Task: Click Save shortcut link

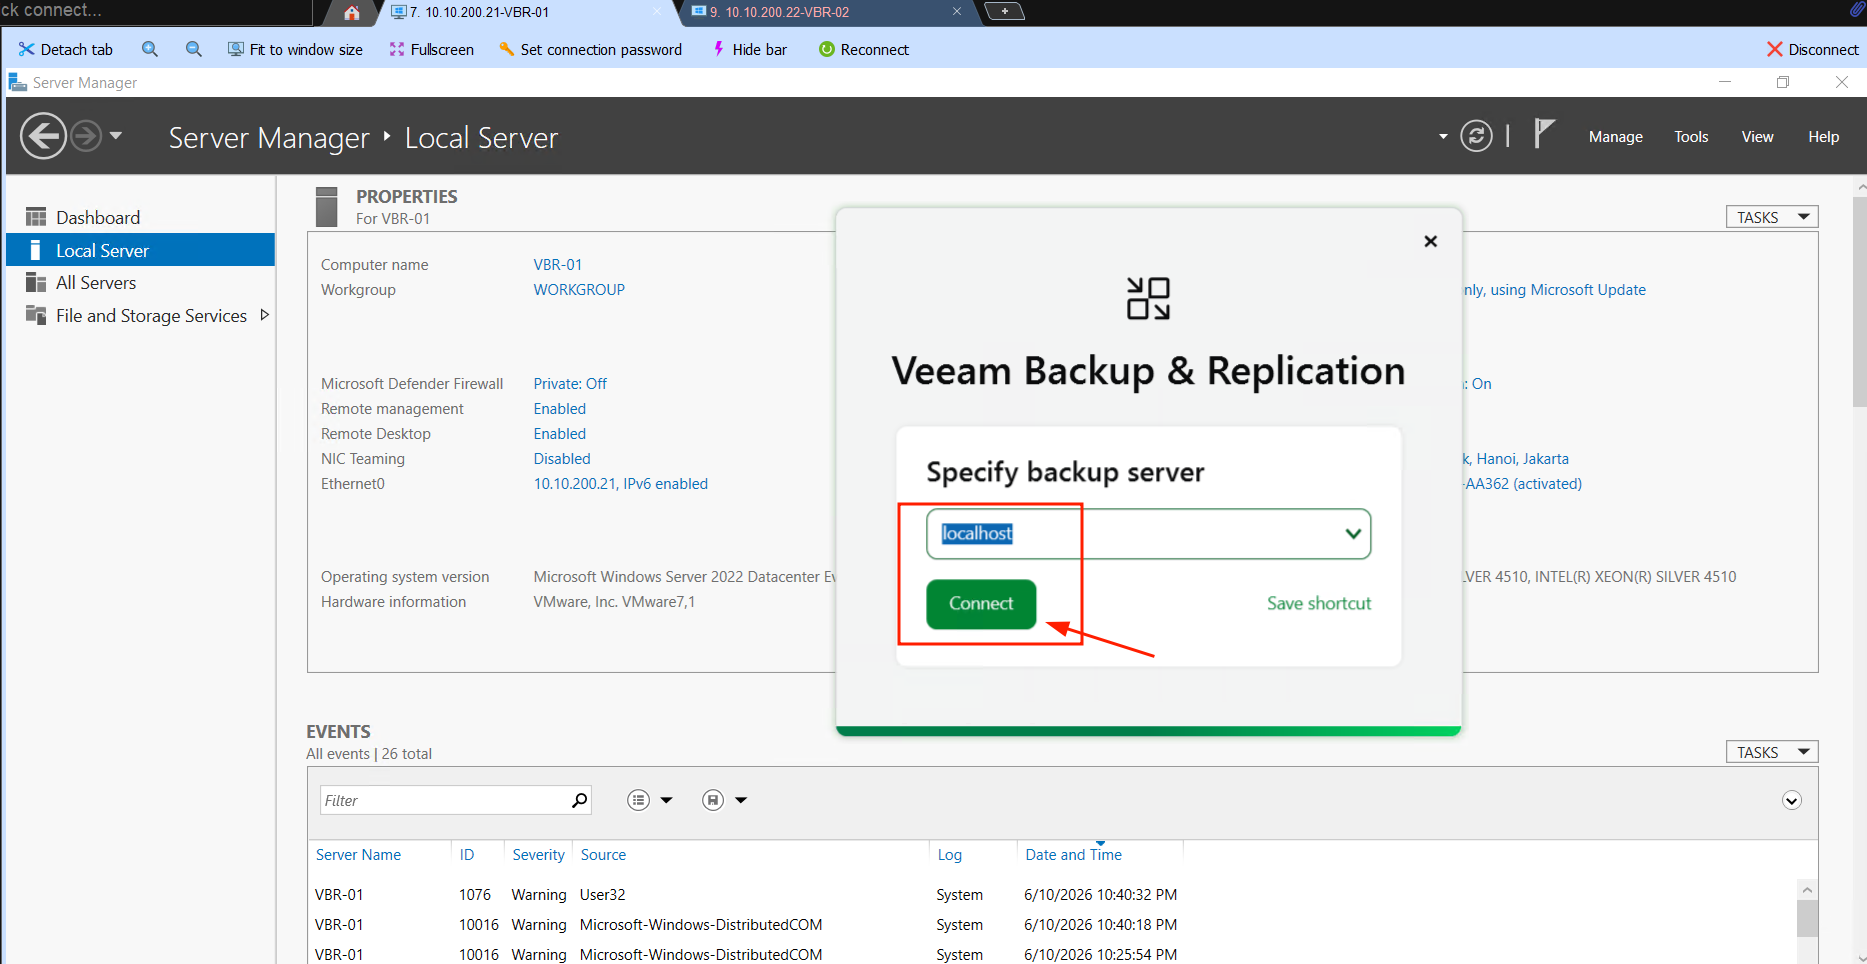Action: [1319, 603]
